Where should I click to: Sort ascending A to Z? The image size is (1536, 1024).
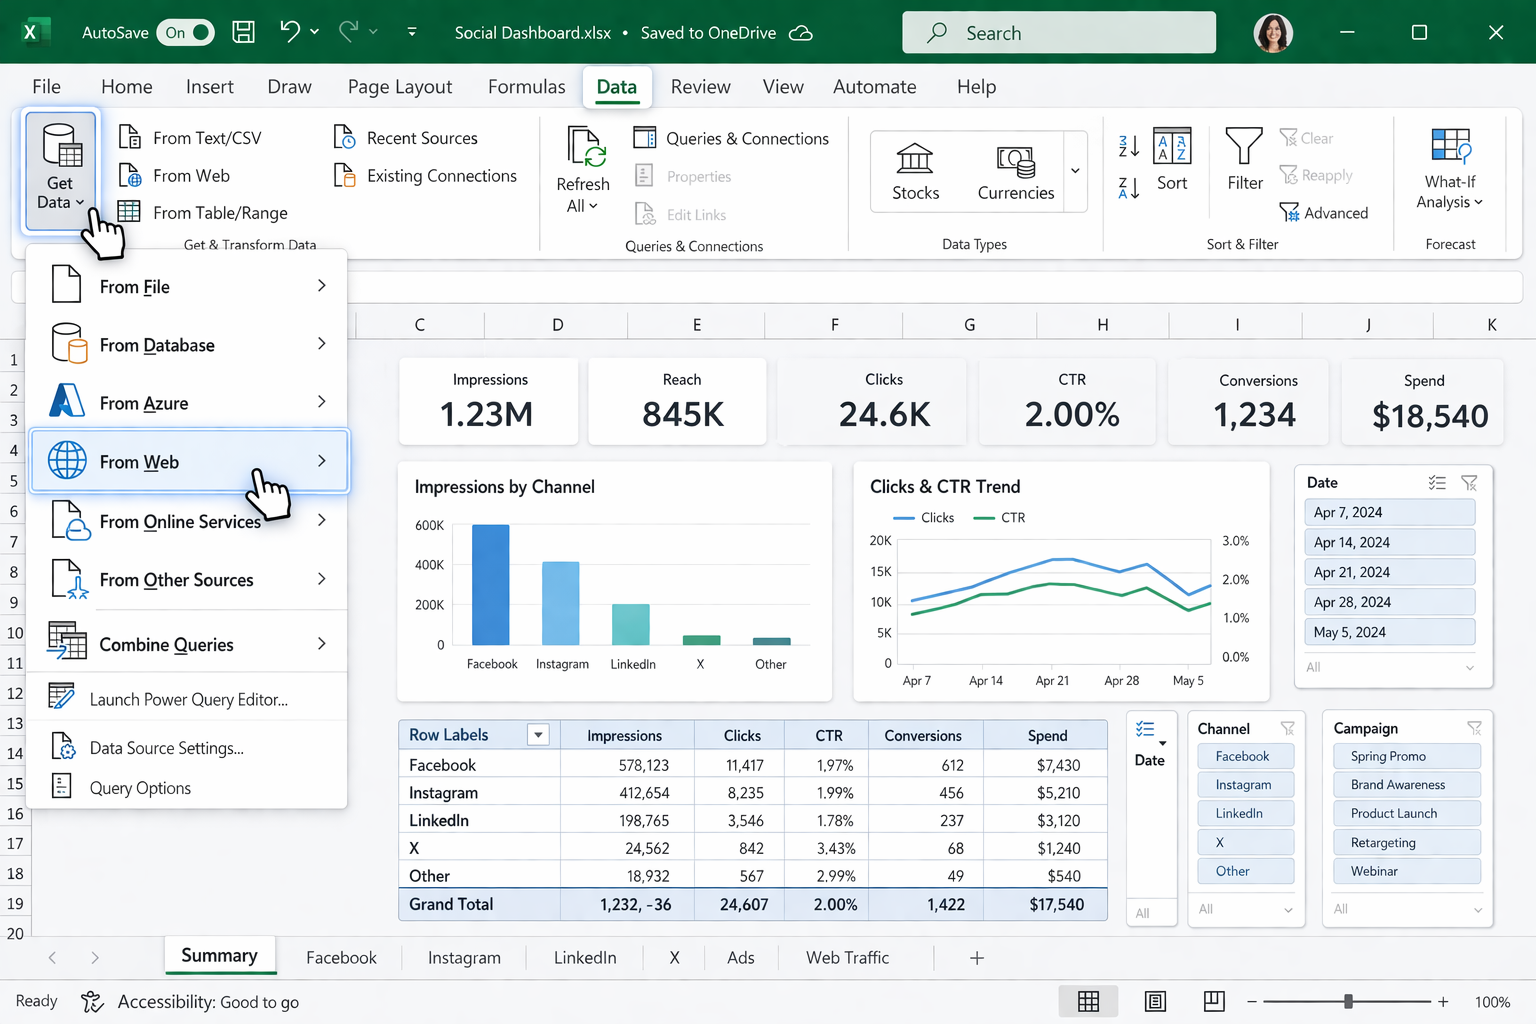(1128, 146)
